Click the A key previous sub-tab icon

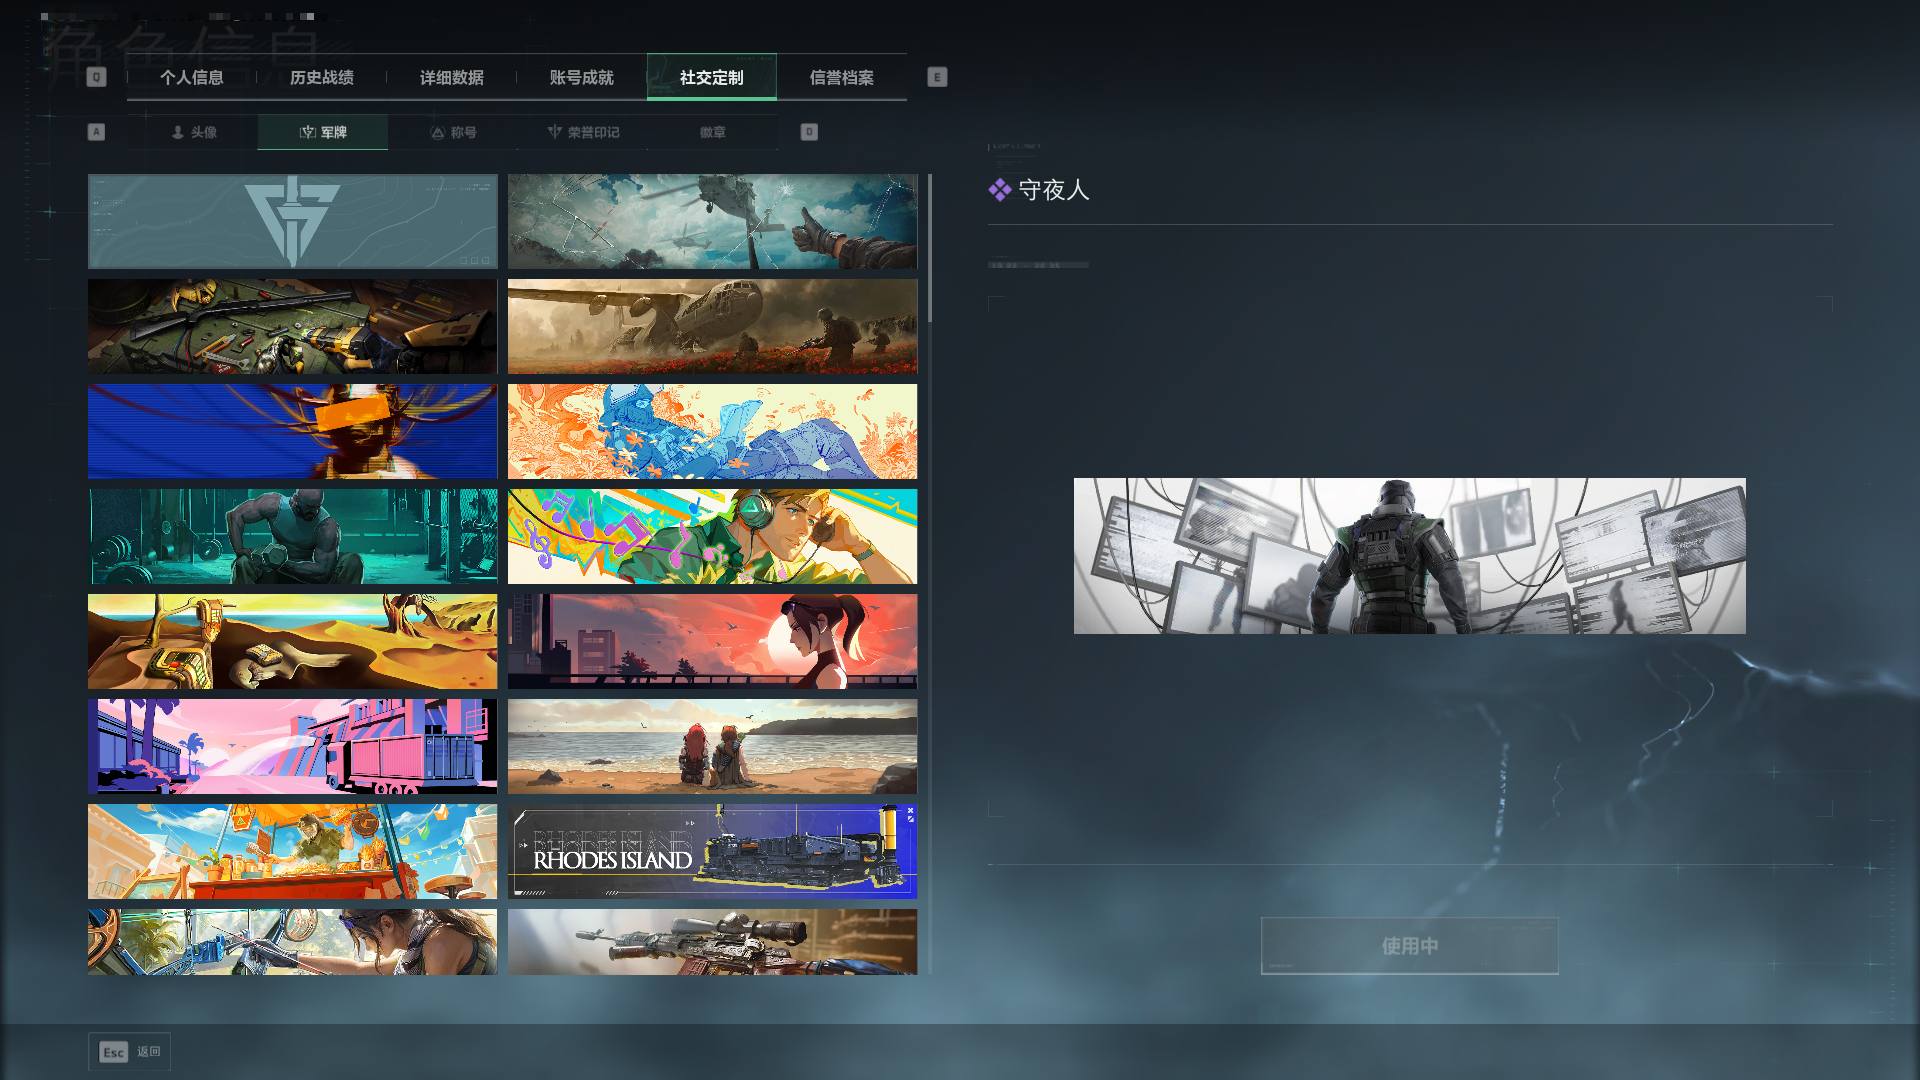click(x=96, y=132)
